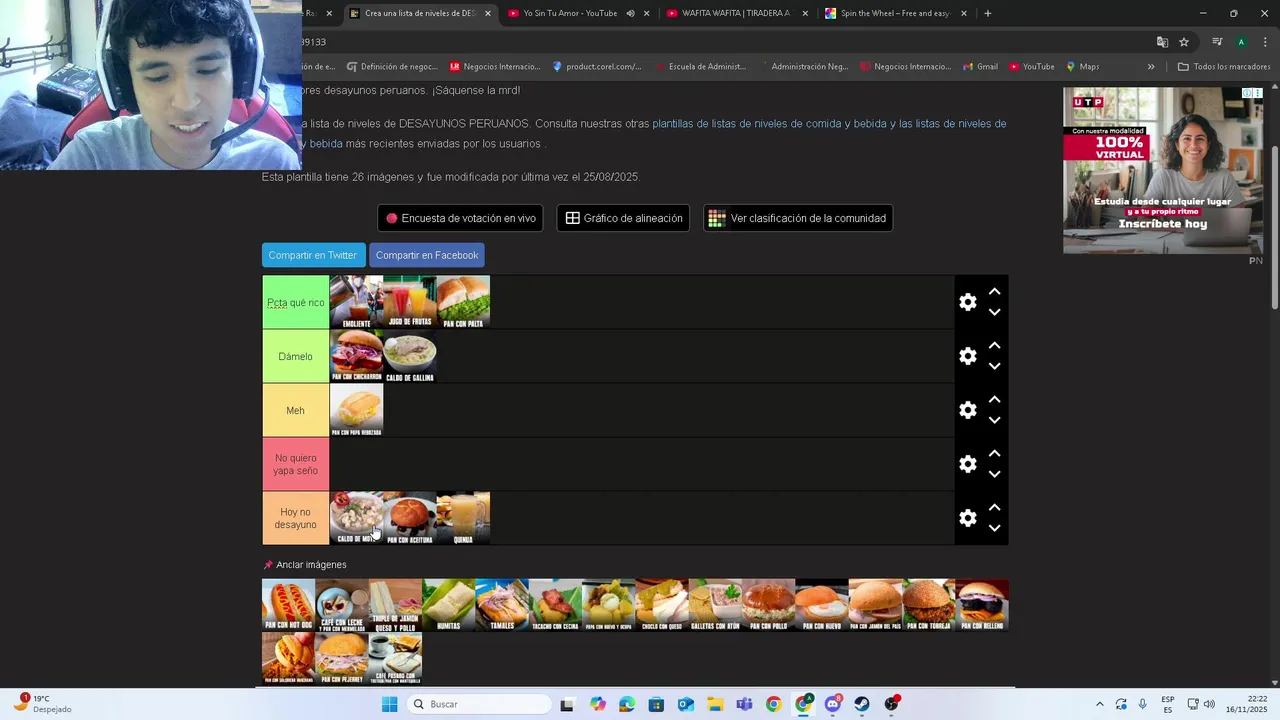1280x720 pixels.
Task: Open 'YouTube' bookmark
Action: click(x=1031, y=67)
